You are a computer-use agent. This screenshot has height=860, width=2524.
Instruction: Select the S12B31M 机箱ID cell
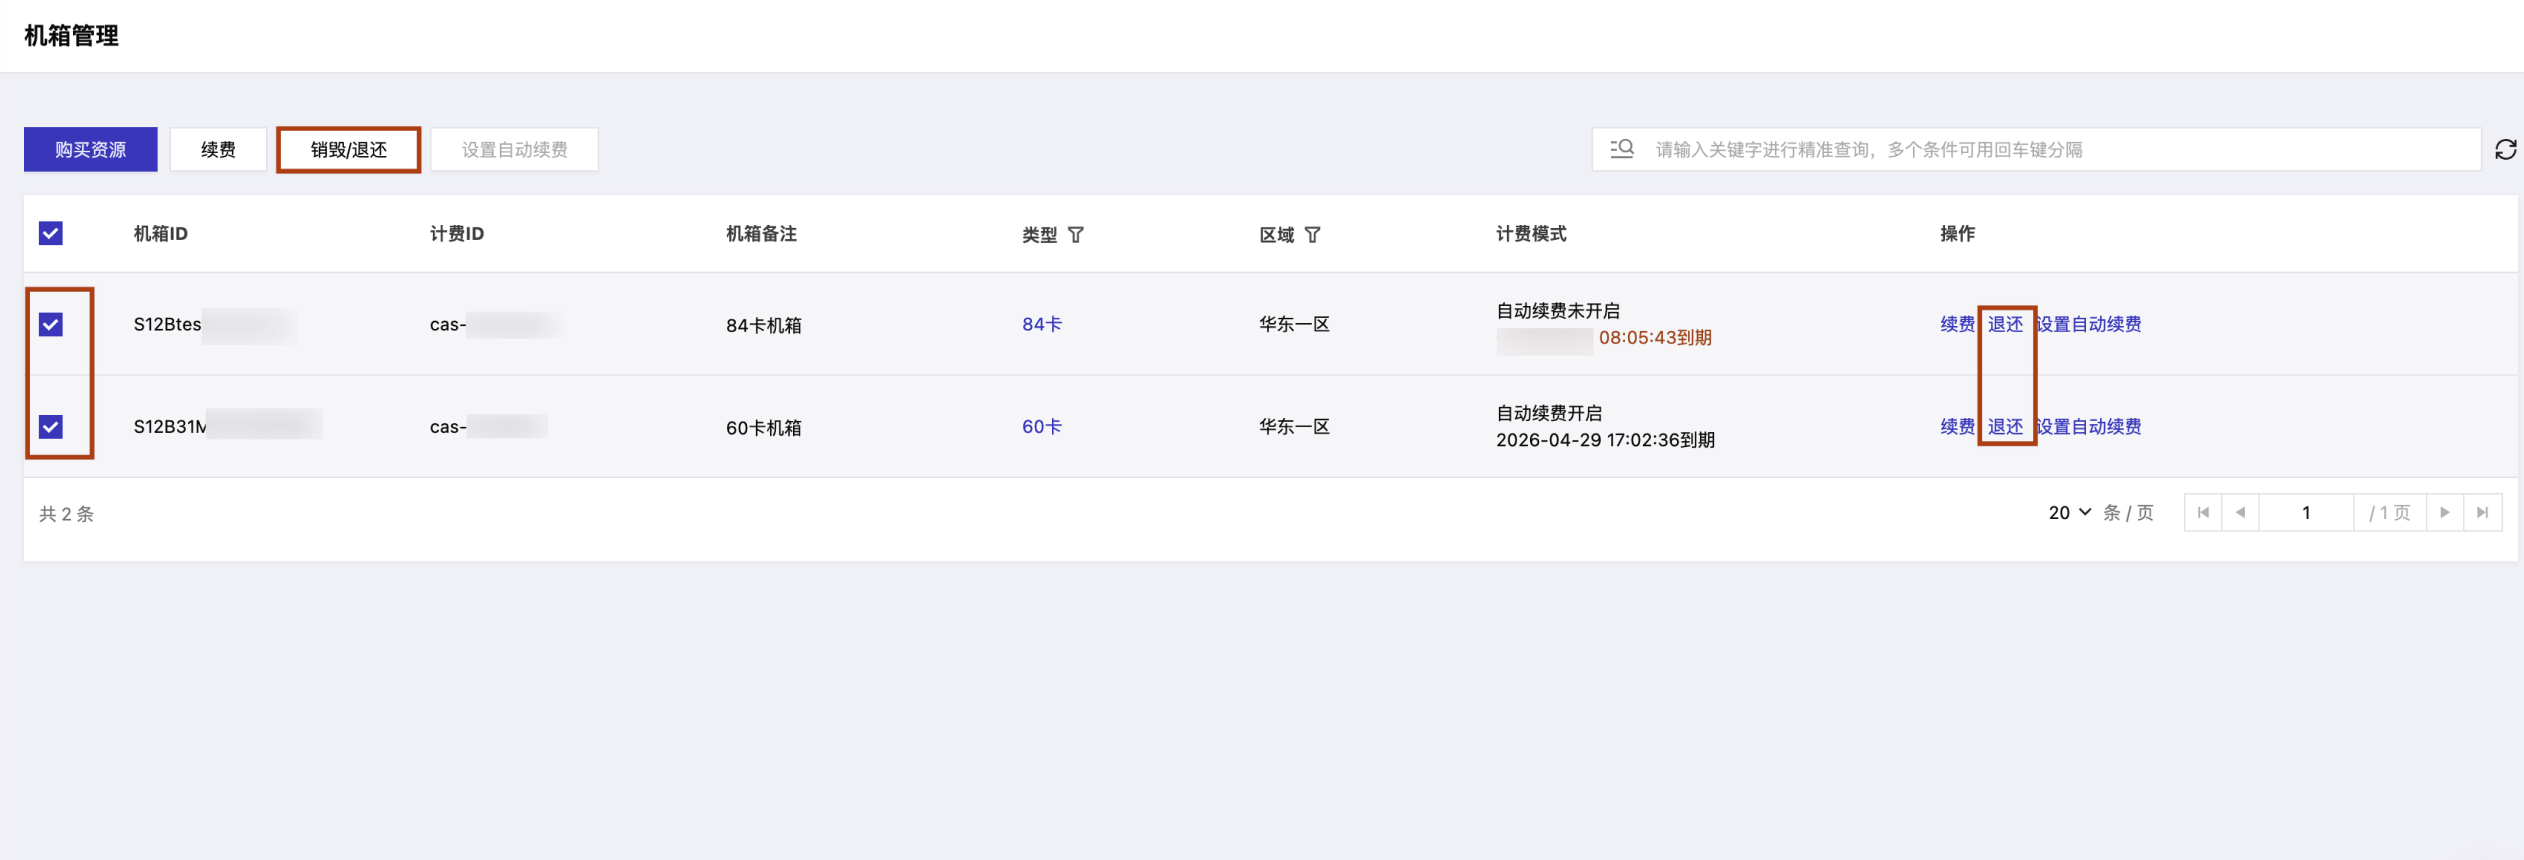click(227, 427)
